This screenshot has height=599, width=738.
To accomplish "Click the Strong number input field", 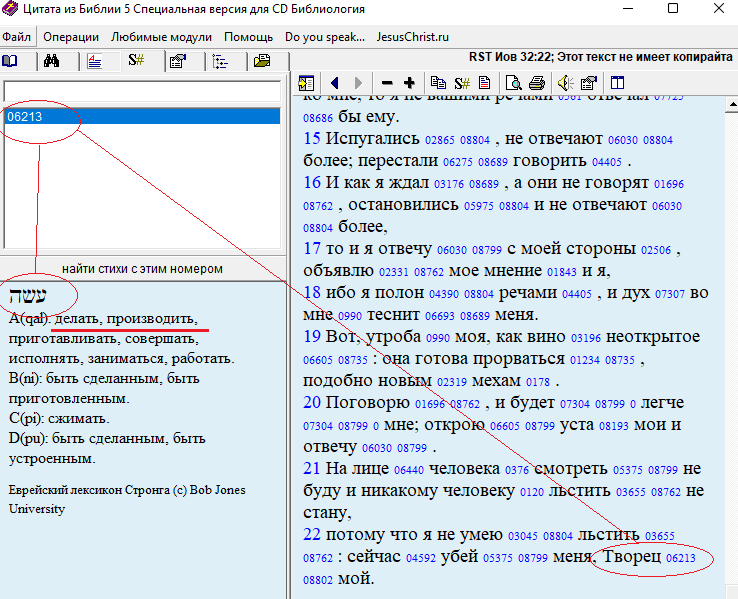I will (x=140, y=93).
